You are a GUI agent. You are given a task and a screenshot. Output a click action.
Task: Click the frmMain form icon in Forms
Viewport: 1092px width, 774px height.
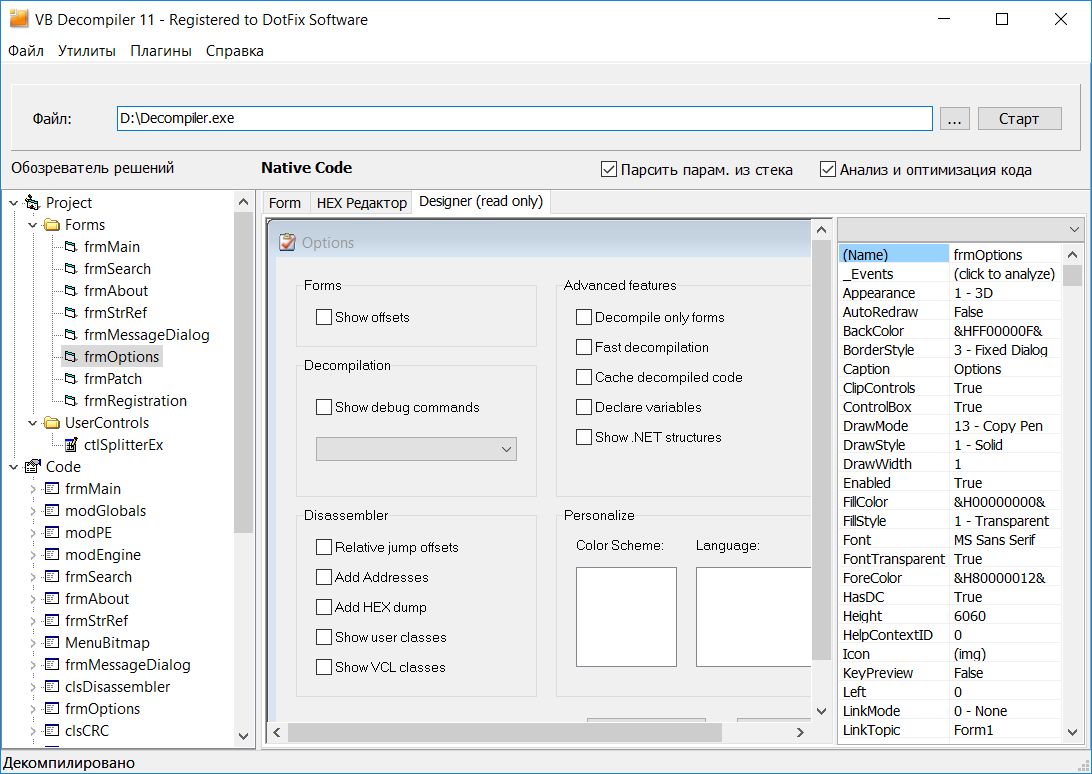point(71,247)
